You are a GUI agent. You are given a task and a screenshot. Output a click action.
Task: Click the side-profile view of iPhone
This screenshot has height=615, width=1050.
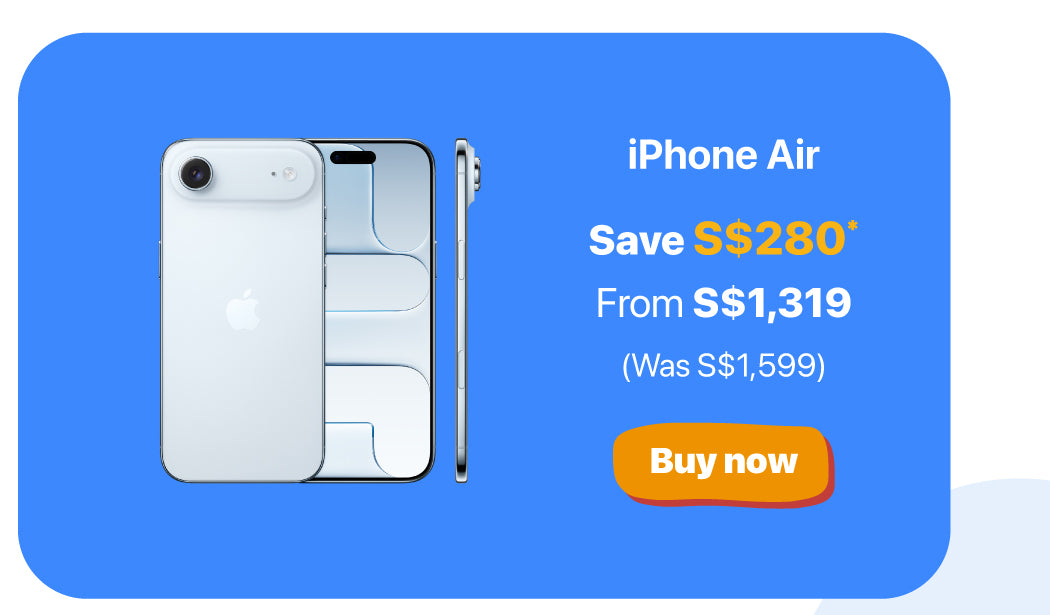[x=462, y=310]
